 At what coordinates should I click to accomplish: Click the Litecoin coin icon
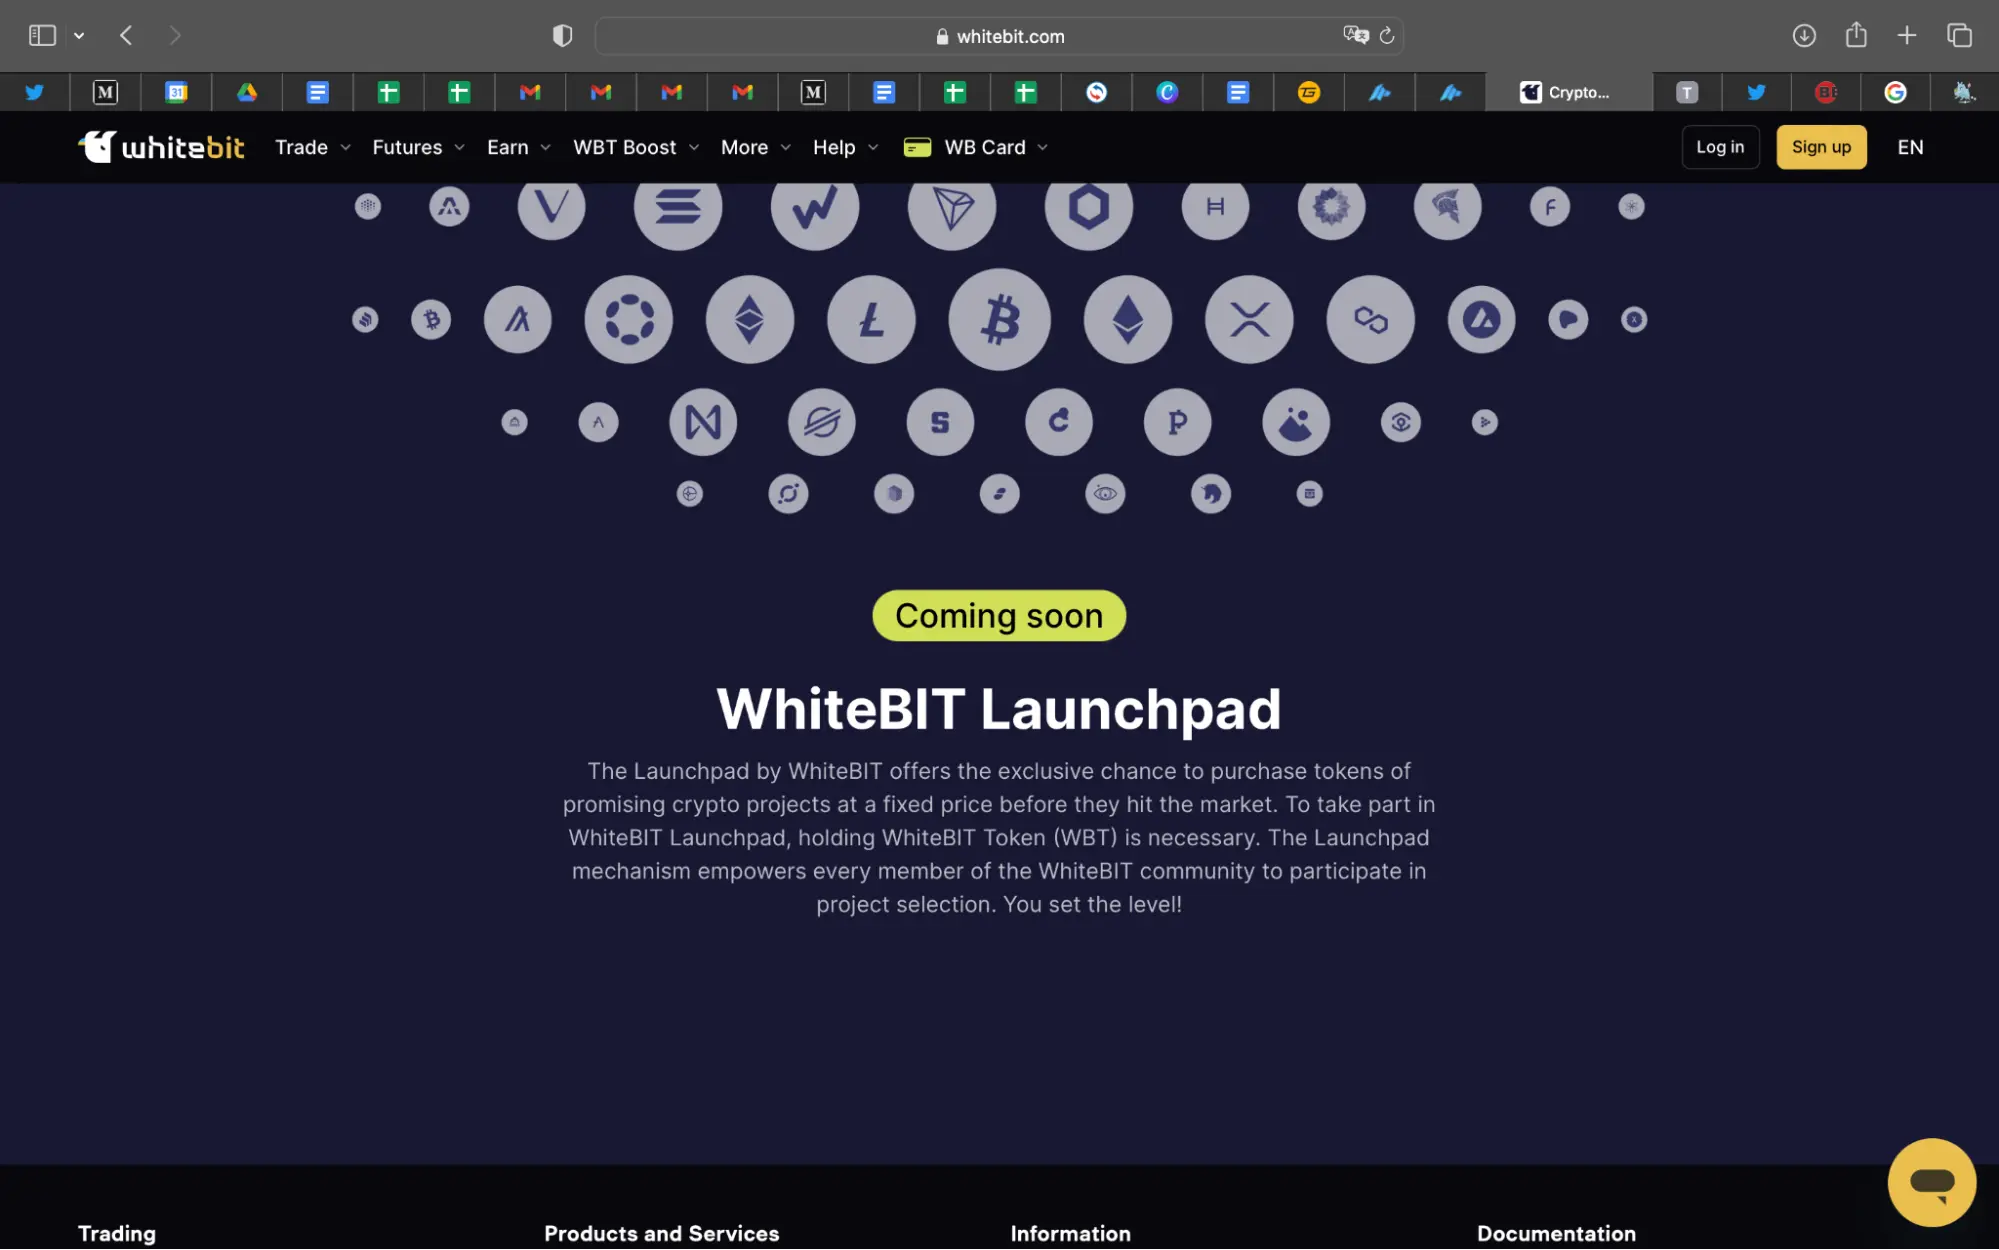[x=871, y=320]
